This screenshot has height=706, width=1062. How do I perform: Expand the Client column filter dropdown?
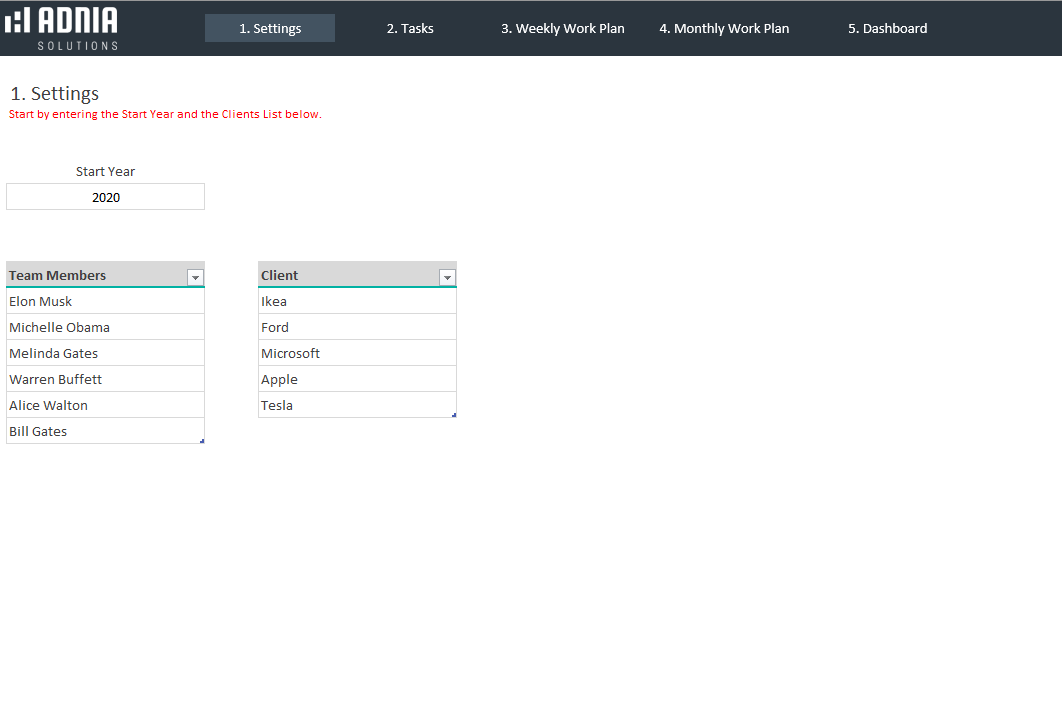(447, 277)
